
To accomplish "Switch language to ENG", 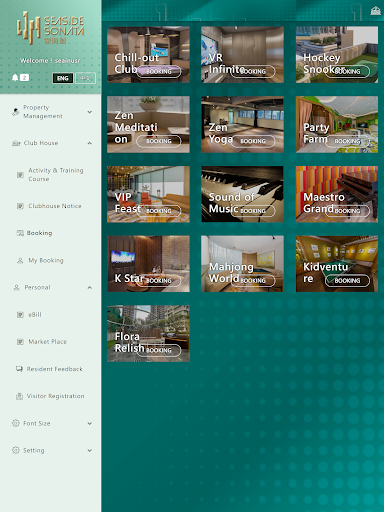I will coord(63,78).
